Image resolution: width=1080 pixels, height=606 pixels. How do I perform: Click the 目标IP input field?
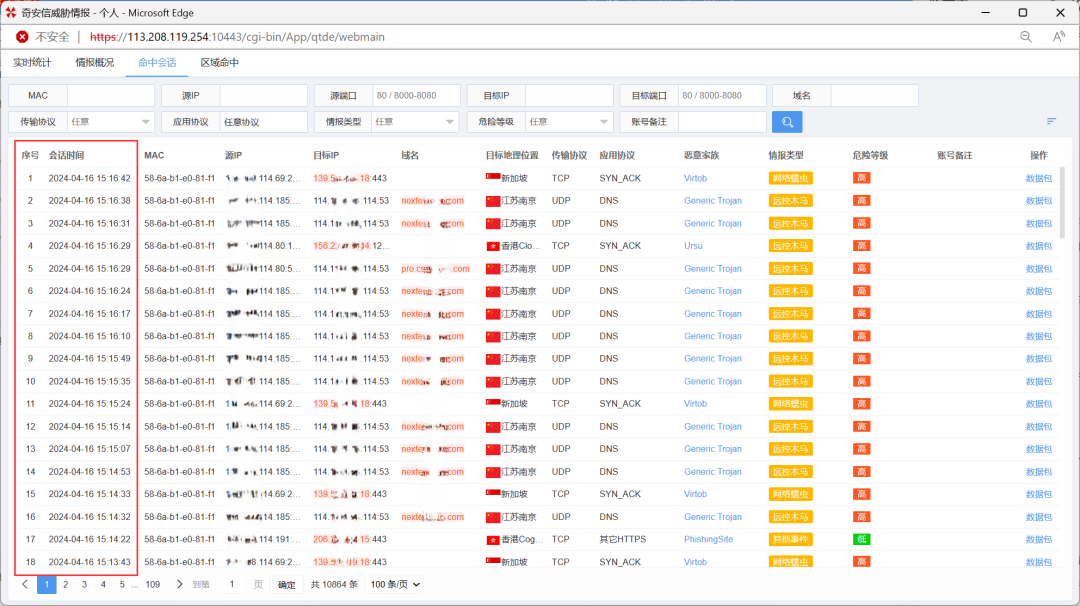click(x=569, y=96)
